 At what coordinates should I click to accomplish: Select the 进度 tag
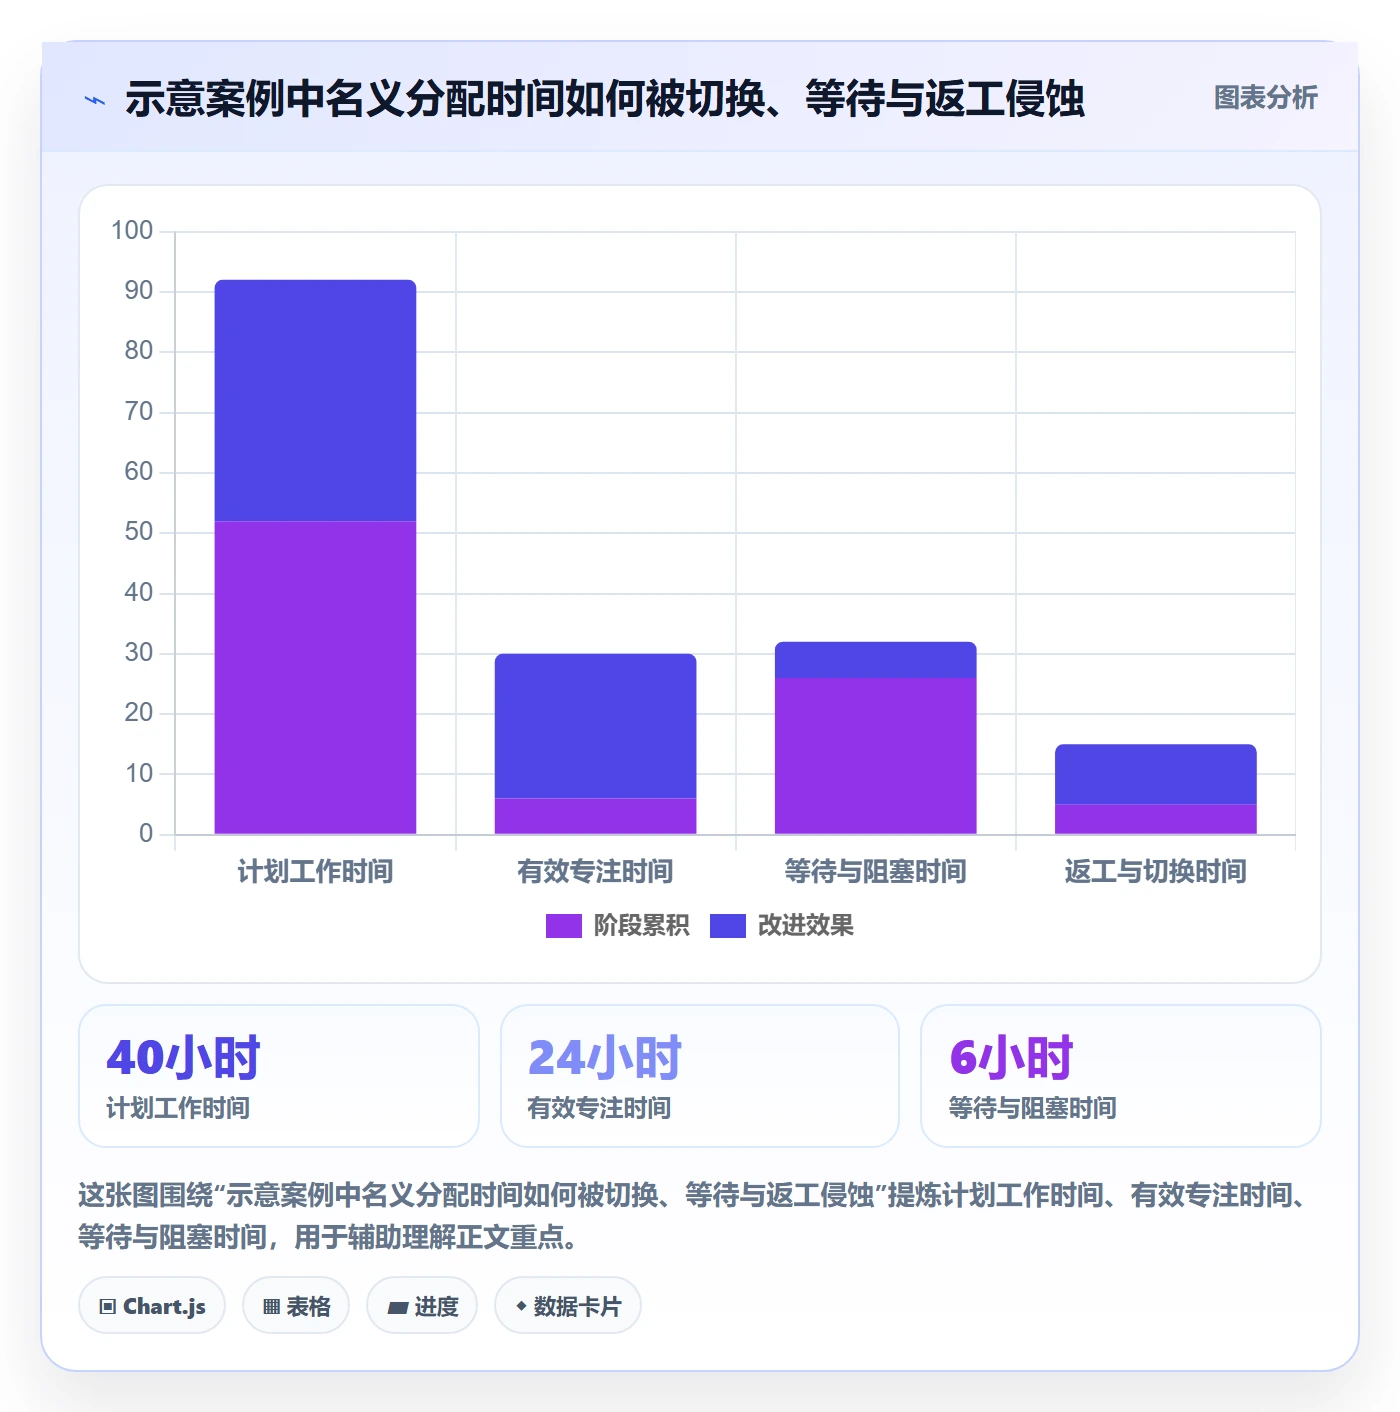pyautogui.click(x=422, y=1305)
